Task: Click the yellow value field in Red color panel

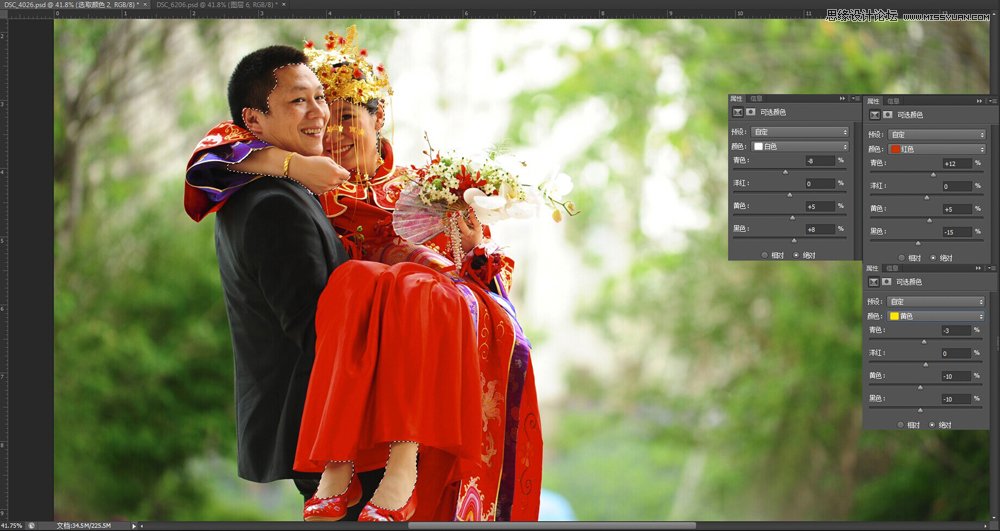Action: [x=957, y=209]
